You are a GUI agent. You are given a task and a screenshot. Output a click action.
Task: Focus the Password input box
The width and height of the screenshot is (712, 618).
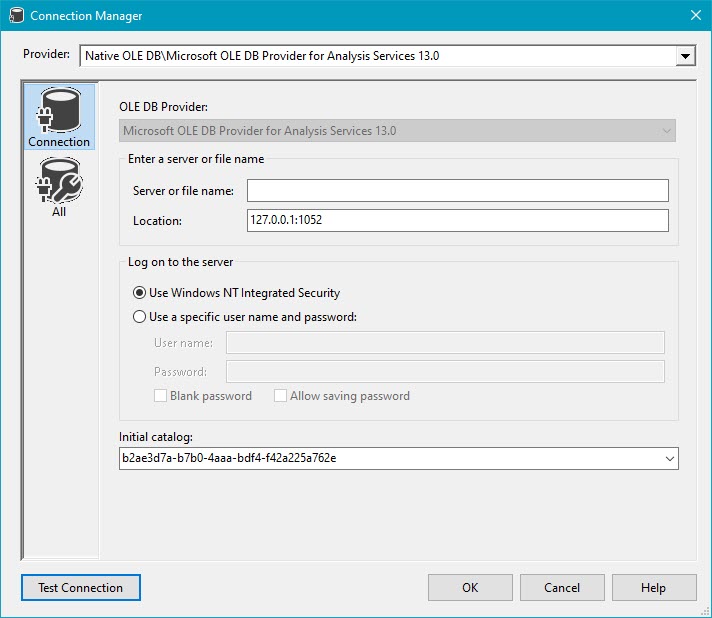tap(445, 372)
